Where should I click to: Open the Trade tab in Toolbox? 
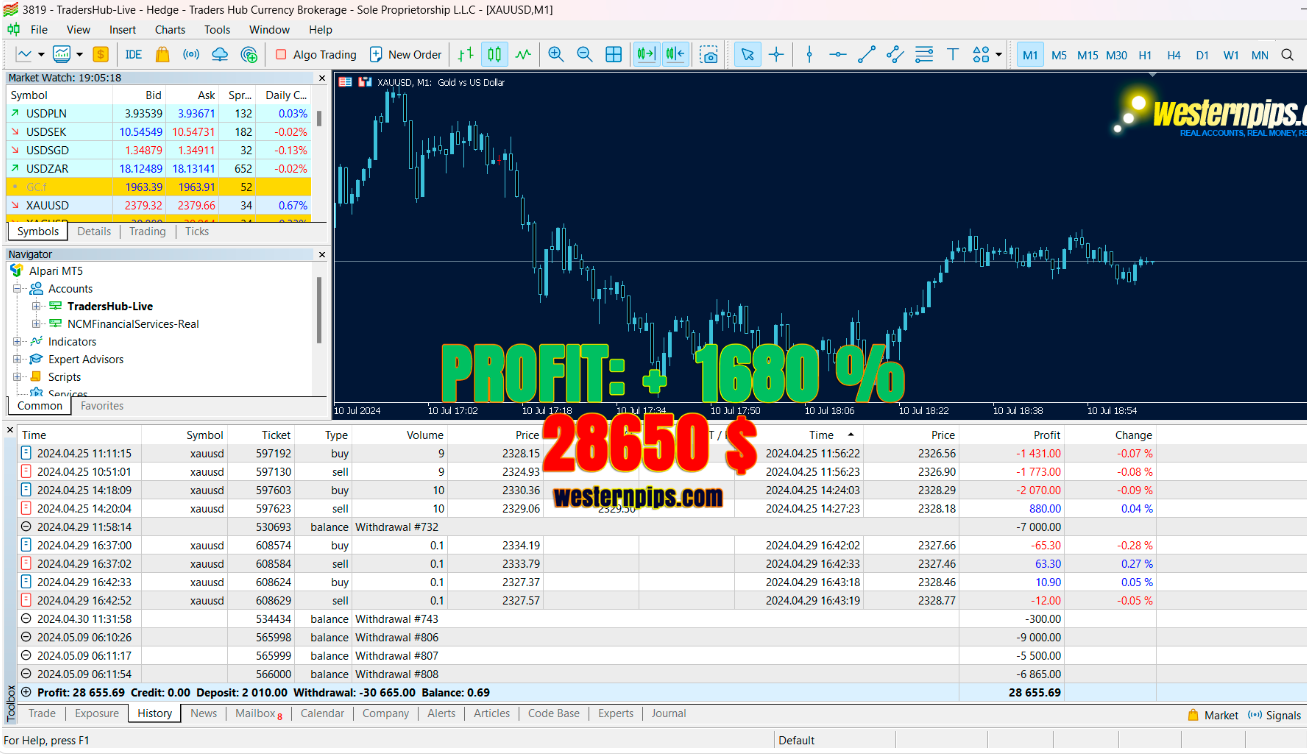coord(42,713)
